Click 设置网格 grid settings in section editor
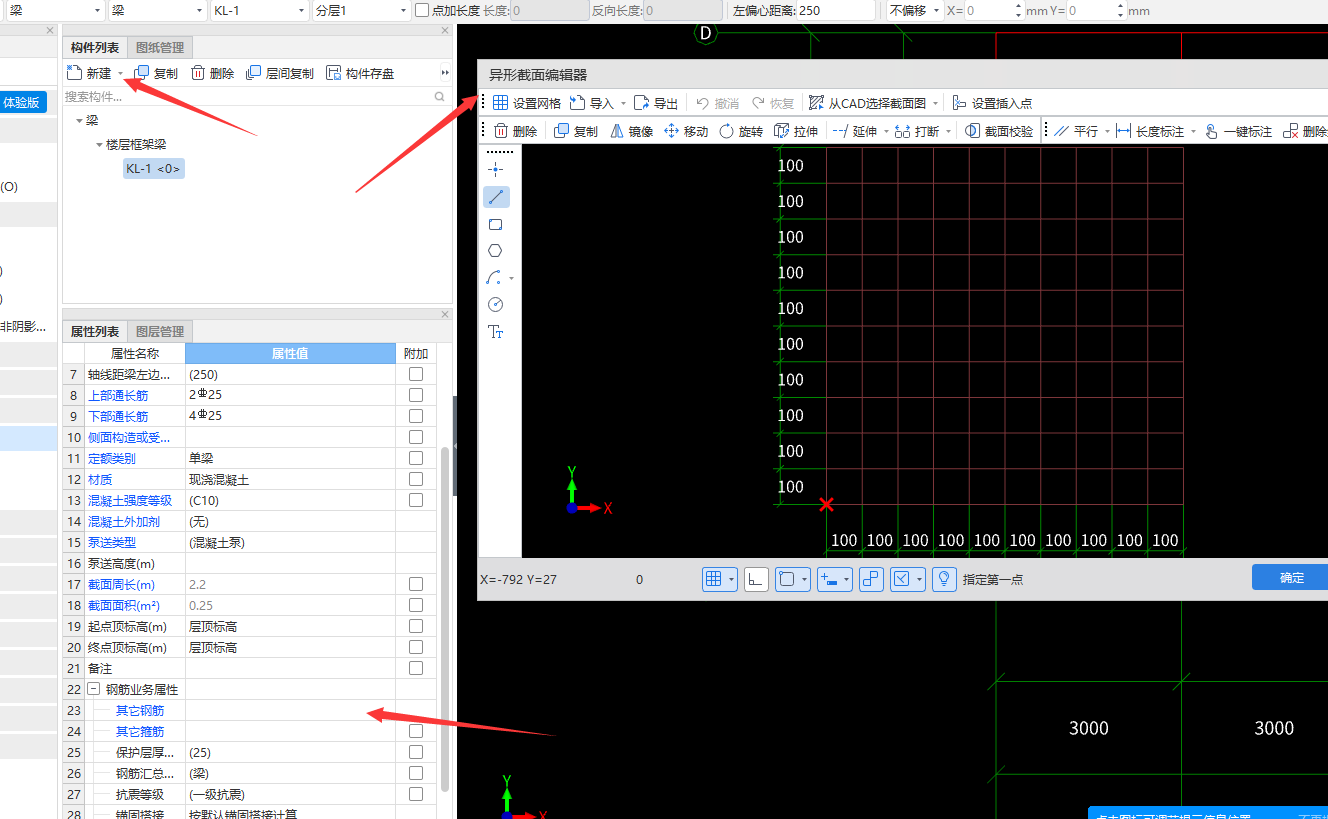 coord(526,103)
